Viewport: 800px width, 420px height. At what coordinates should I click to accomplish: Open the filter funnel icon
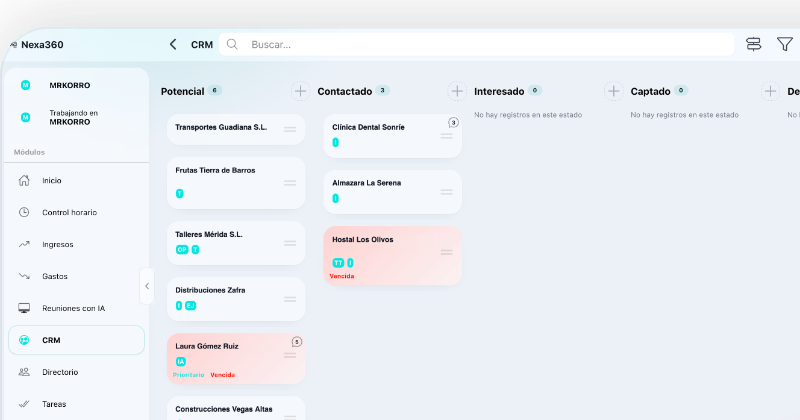pos(785,44)
